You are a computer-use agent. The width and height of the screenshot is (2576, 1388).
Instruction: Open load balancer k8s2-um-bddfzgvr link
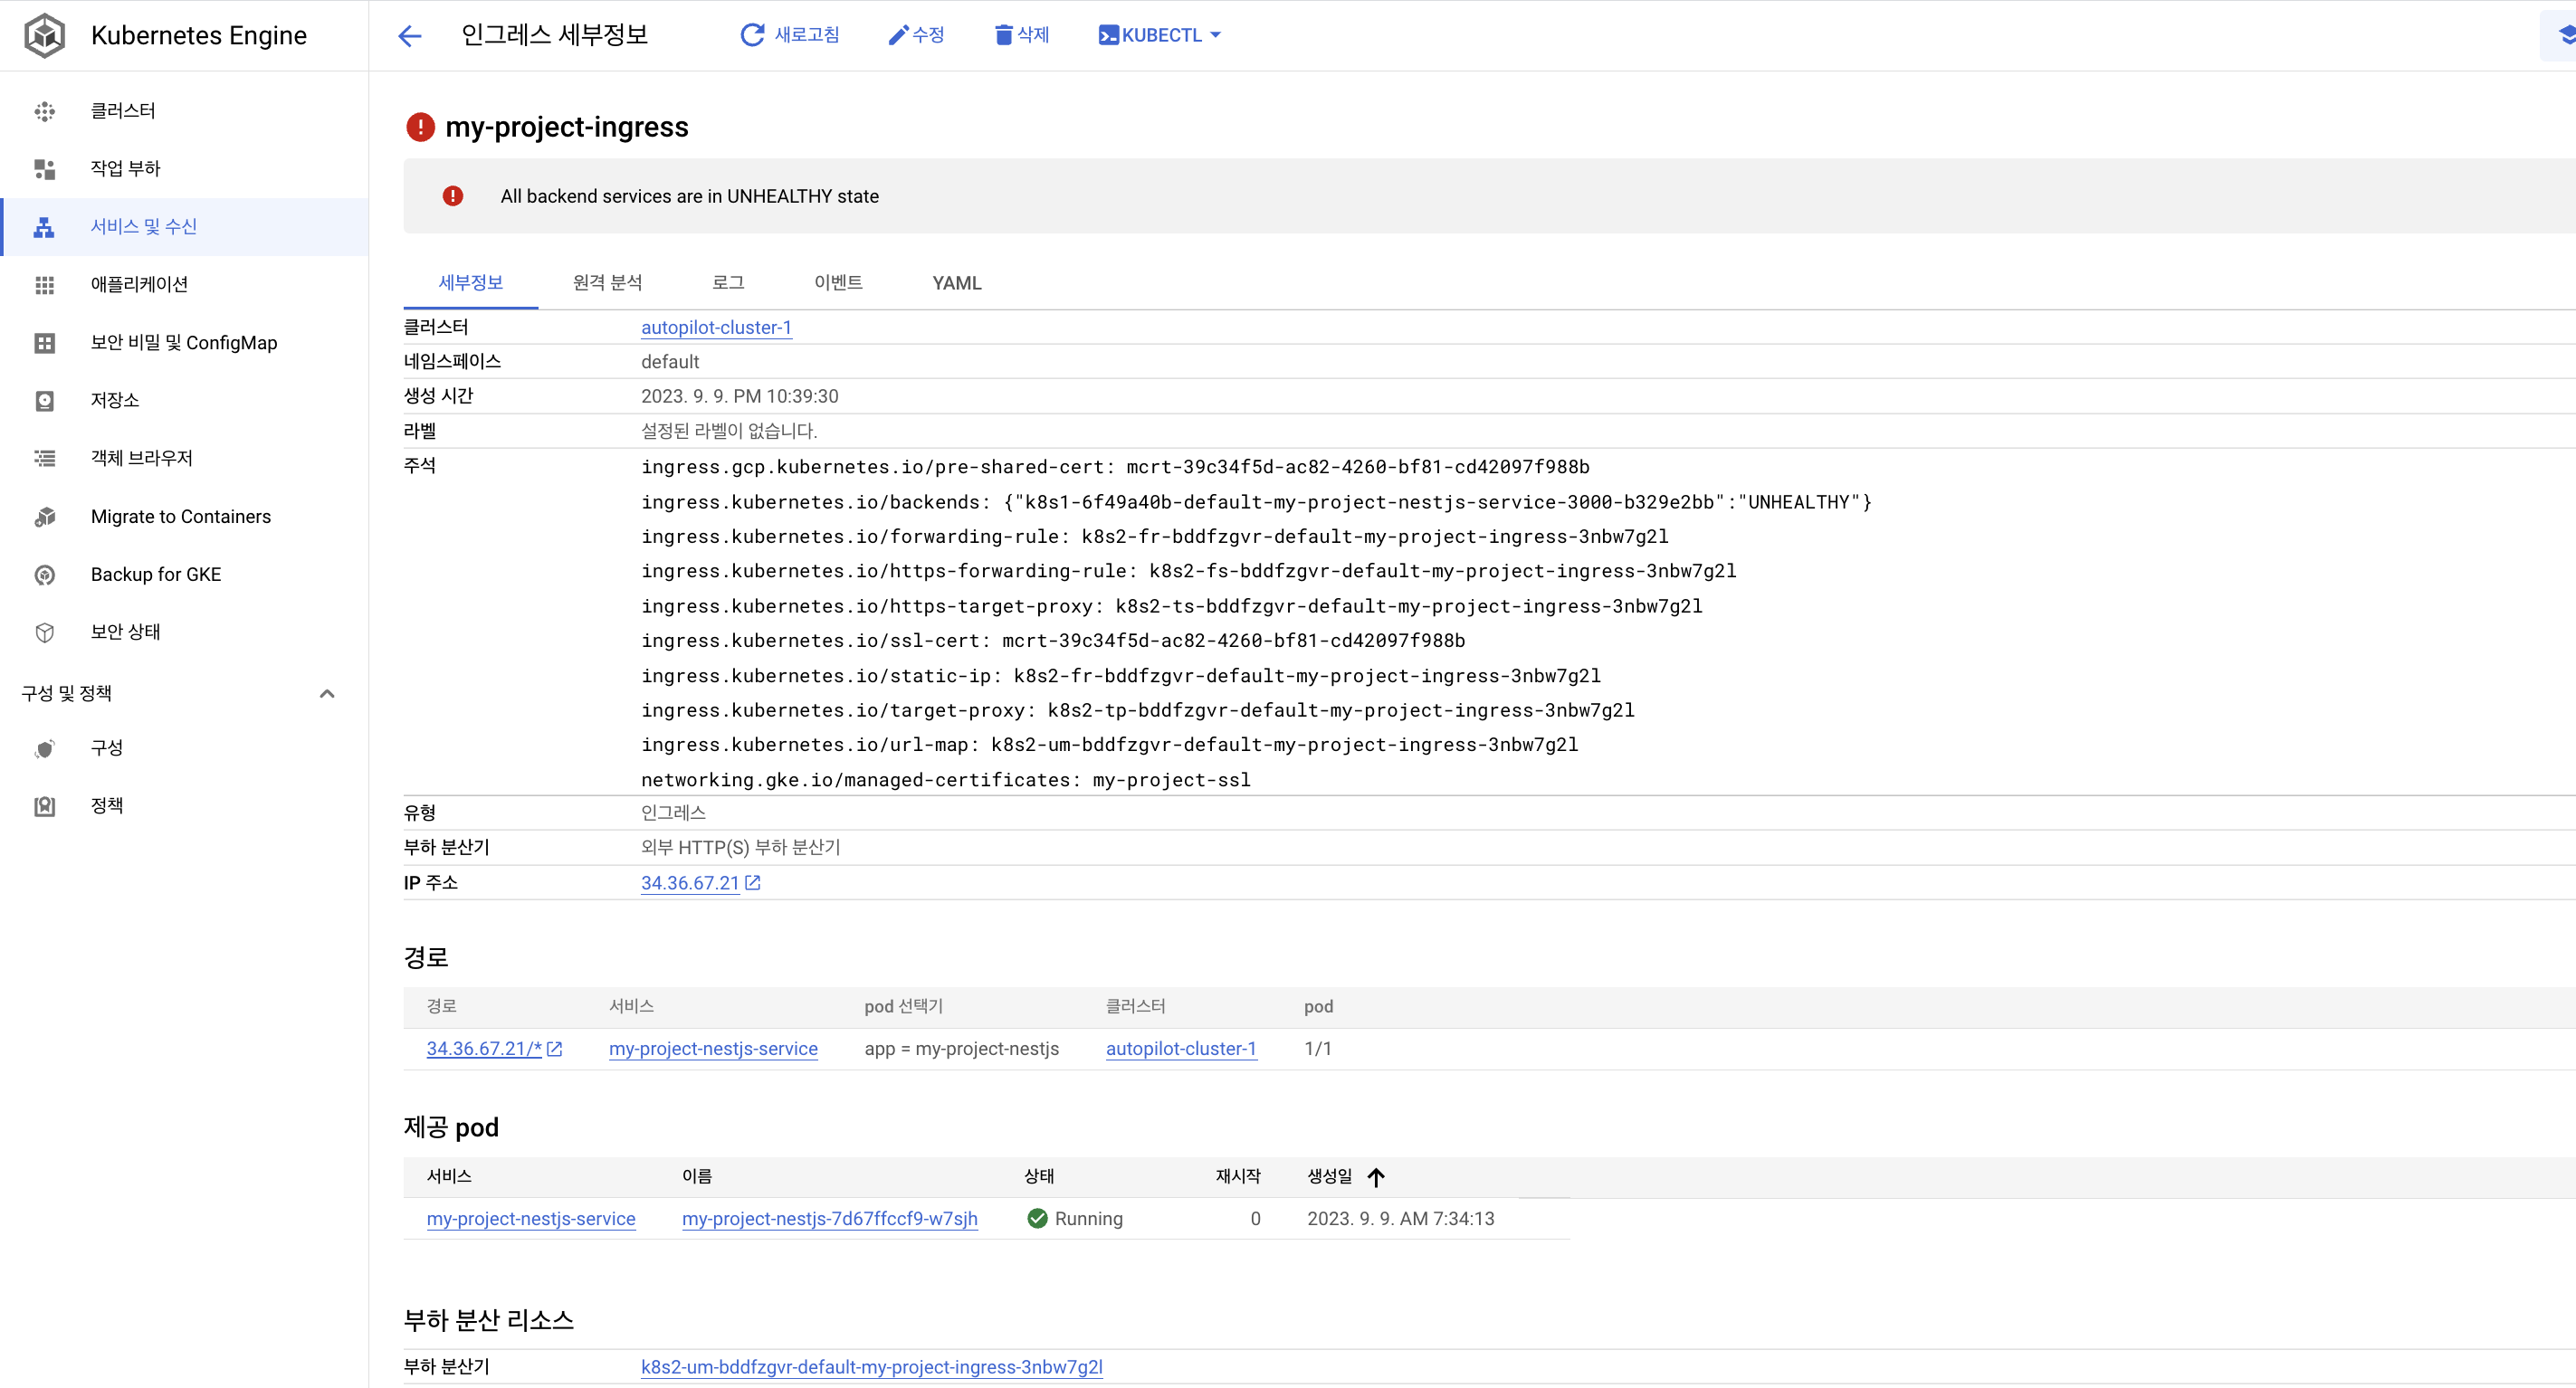pos(872,1367)
